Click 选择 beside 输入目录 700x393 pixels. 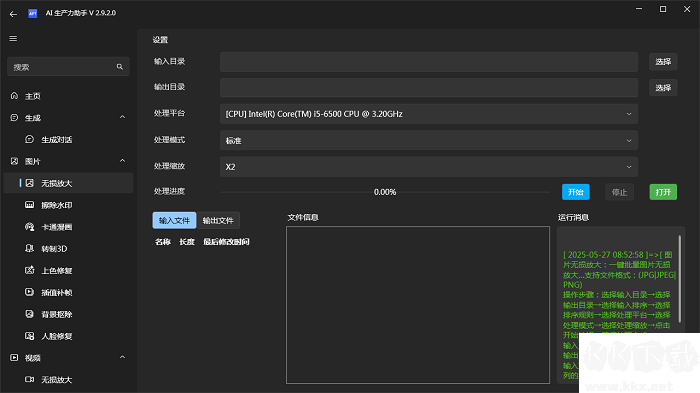(663, 62)
